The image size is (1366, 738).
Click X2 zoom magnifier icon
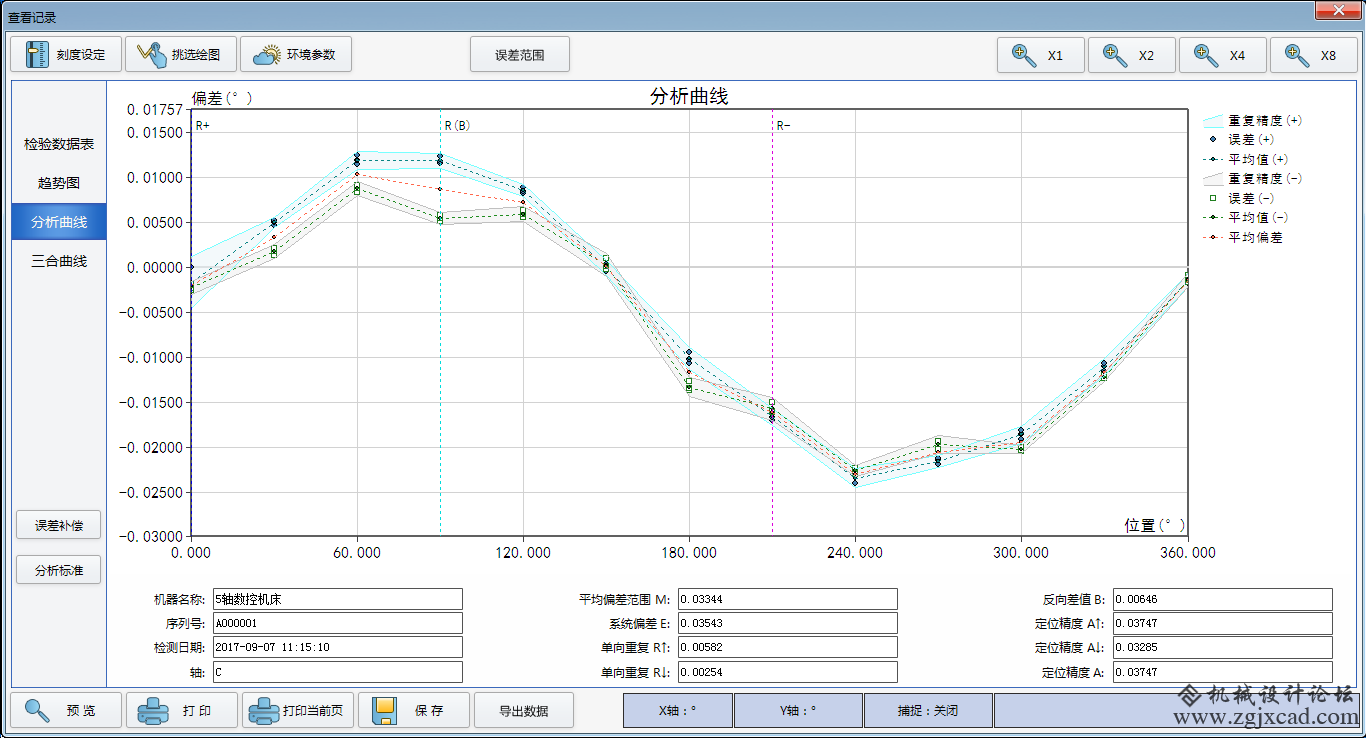click(1116, 55)
